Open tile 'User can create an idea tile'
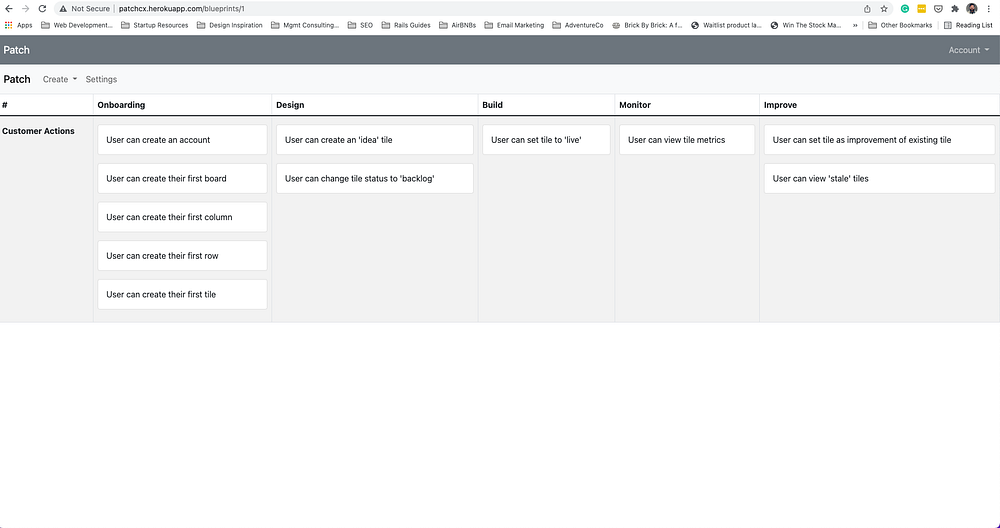Viewport: 1000px width, 528px height. pyautogui.click(x=375, y=140)
